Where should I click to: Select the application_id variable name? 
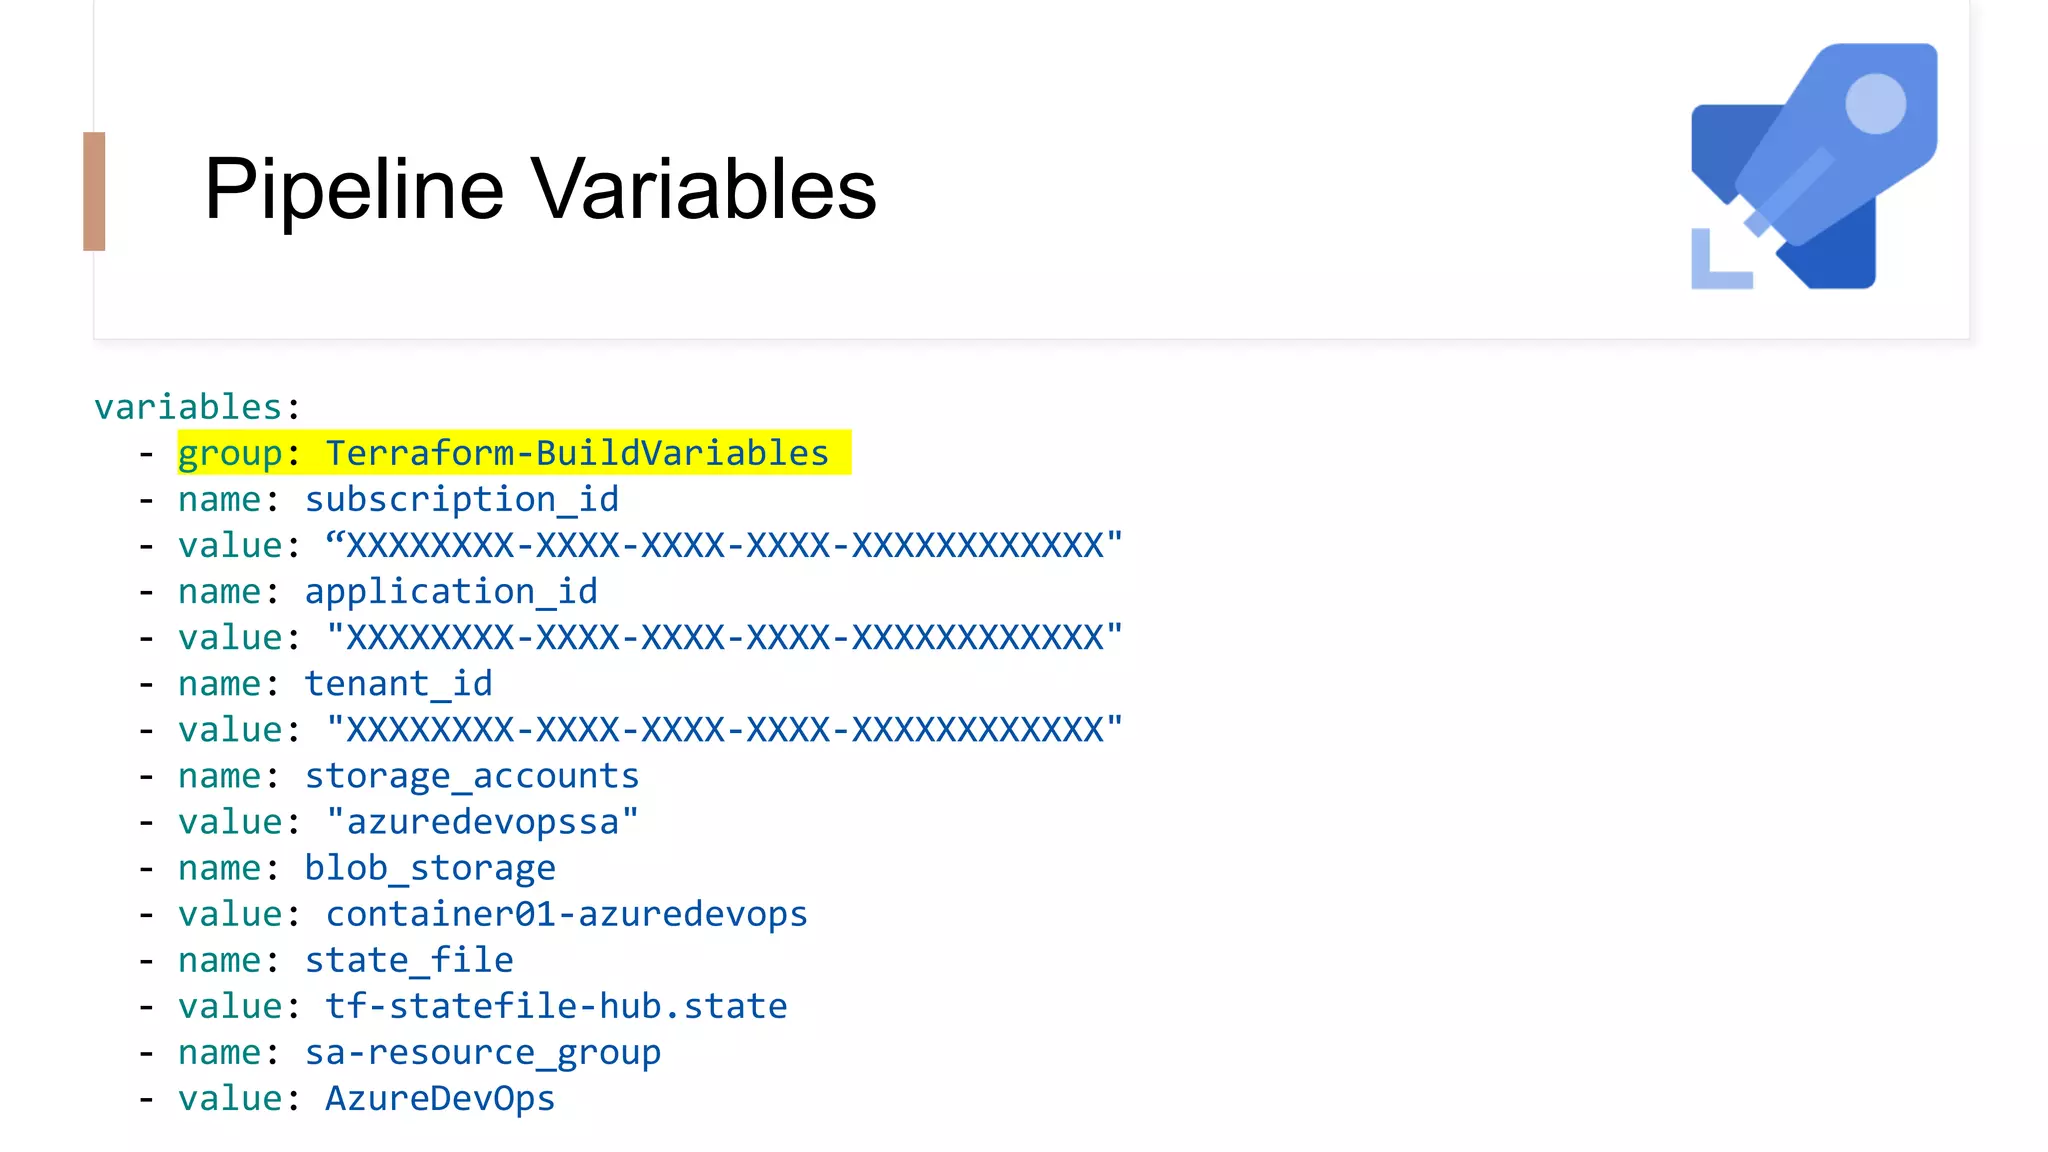(x=451, y=591)
